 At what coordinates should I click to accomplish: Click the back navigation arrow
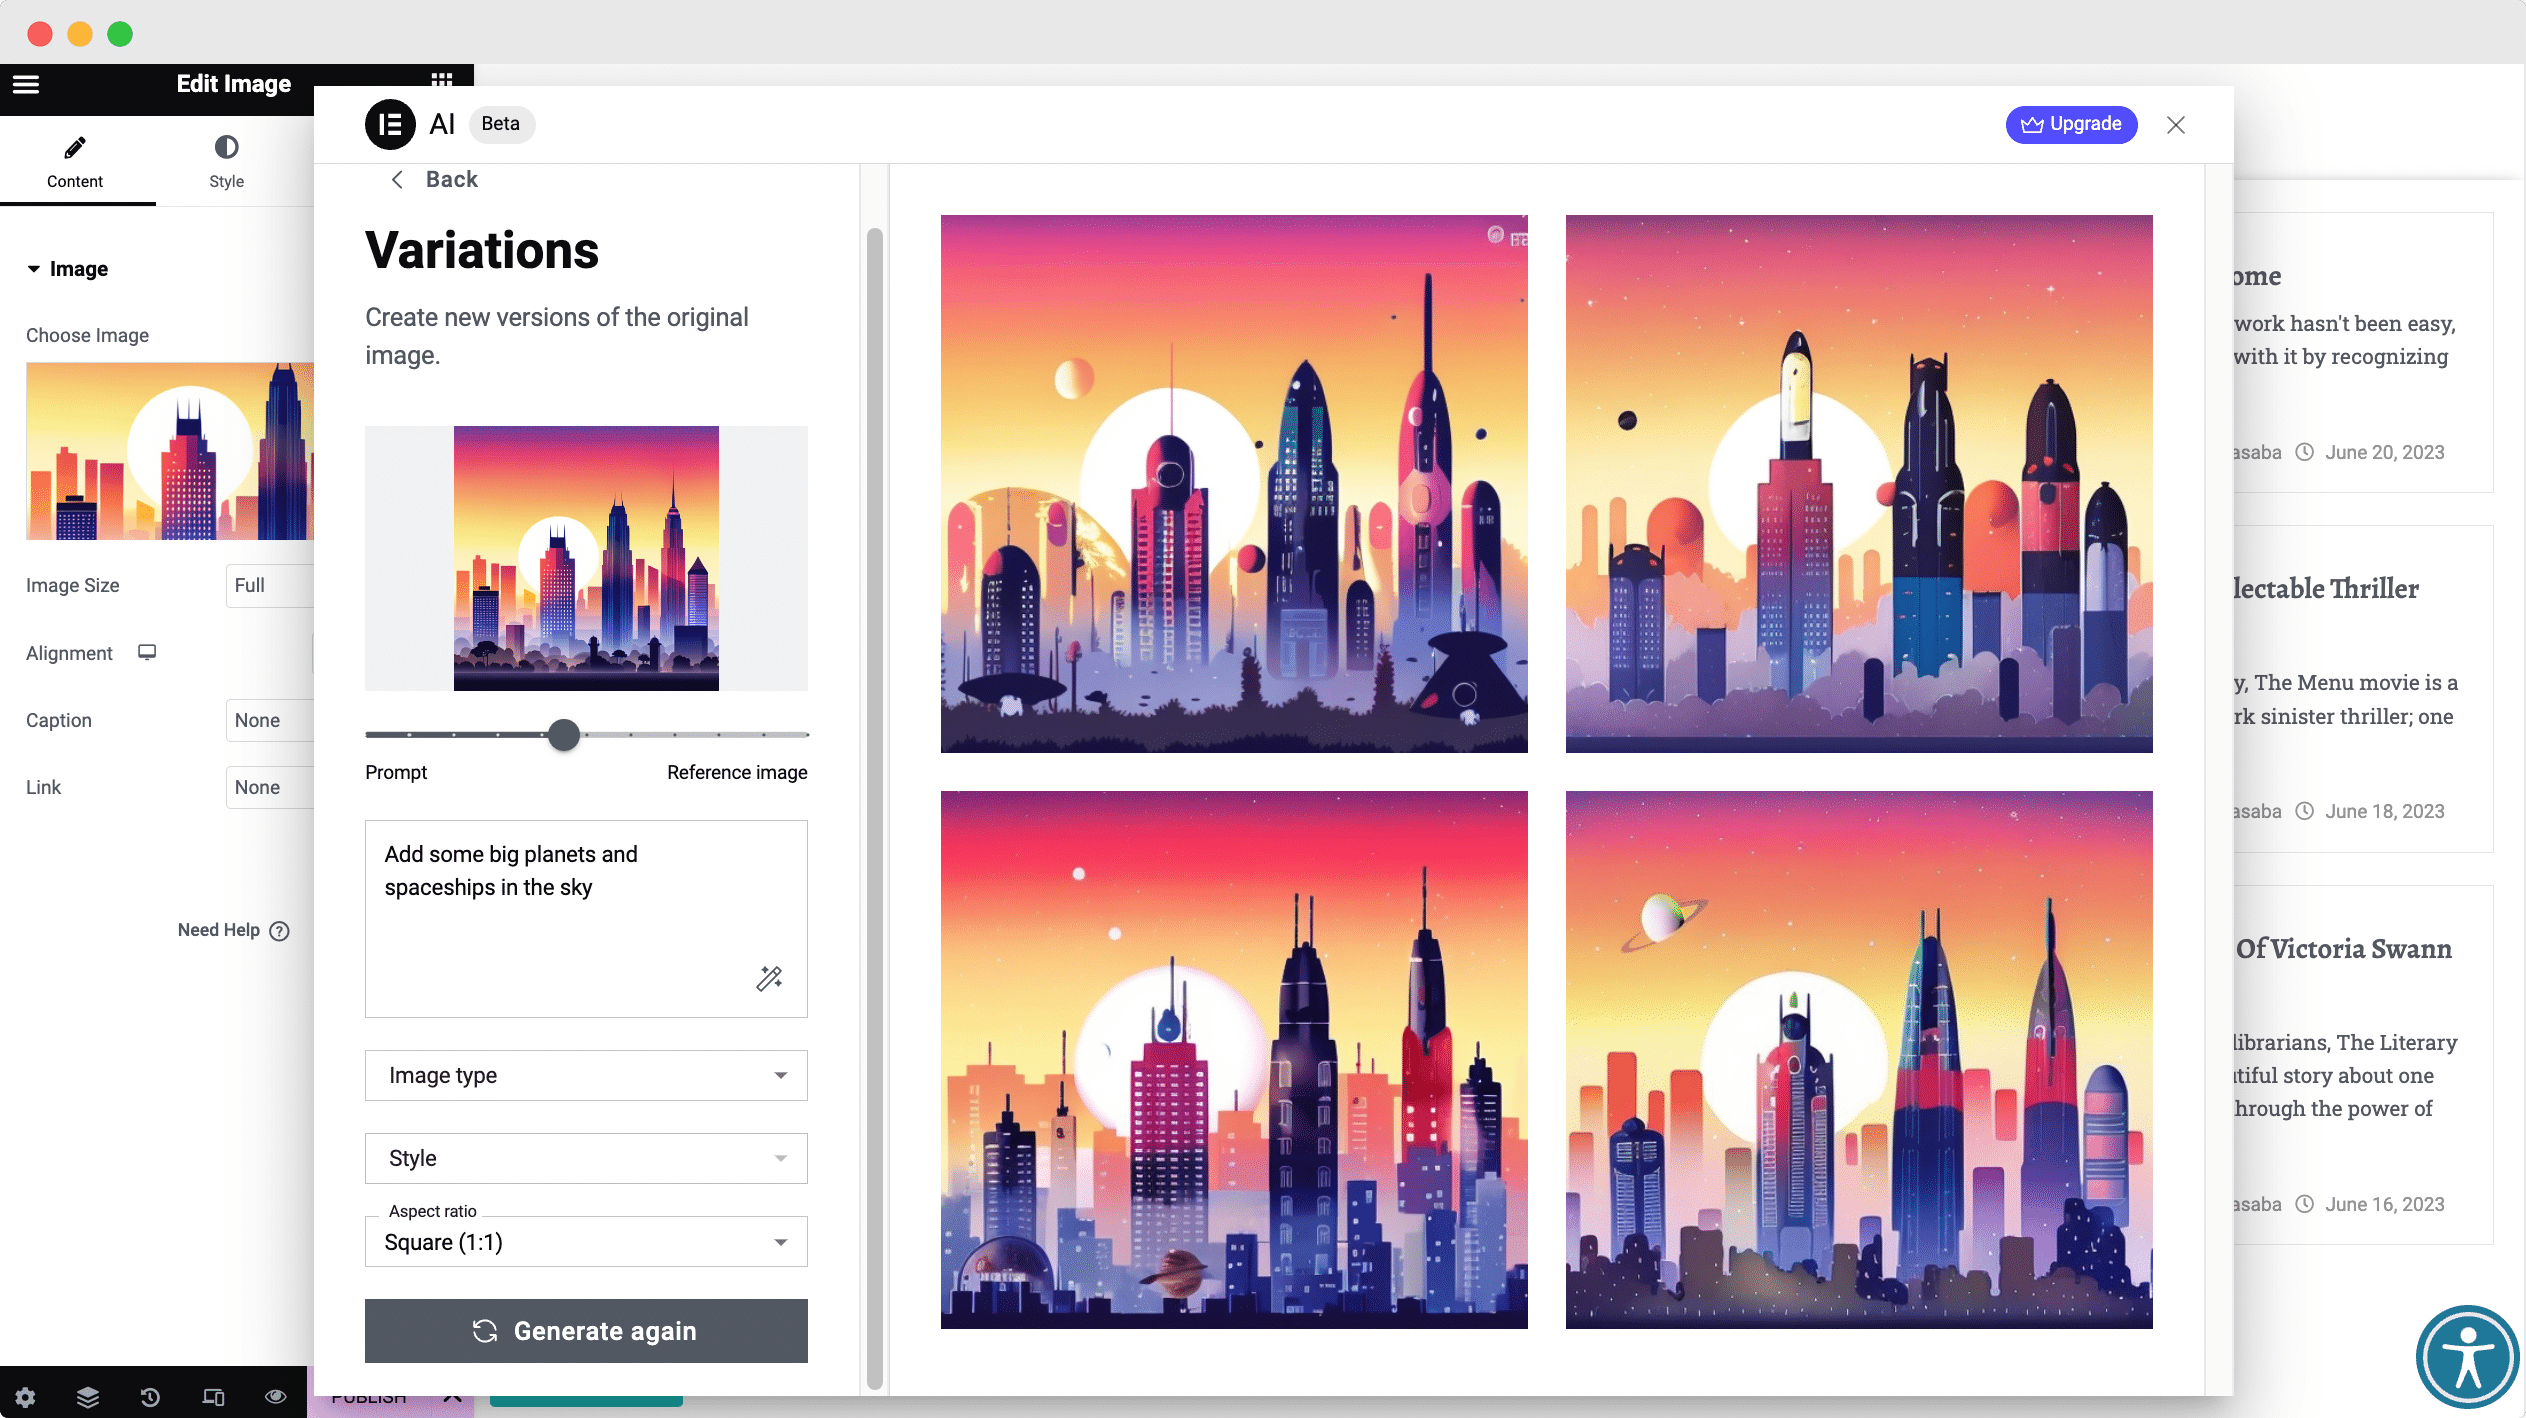click(x=396, y=179)
